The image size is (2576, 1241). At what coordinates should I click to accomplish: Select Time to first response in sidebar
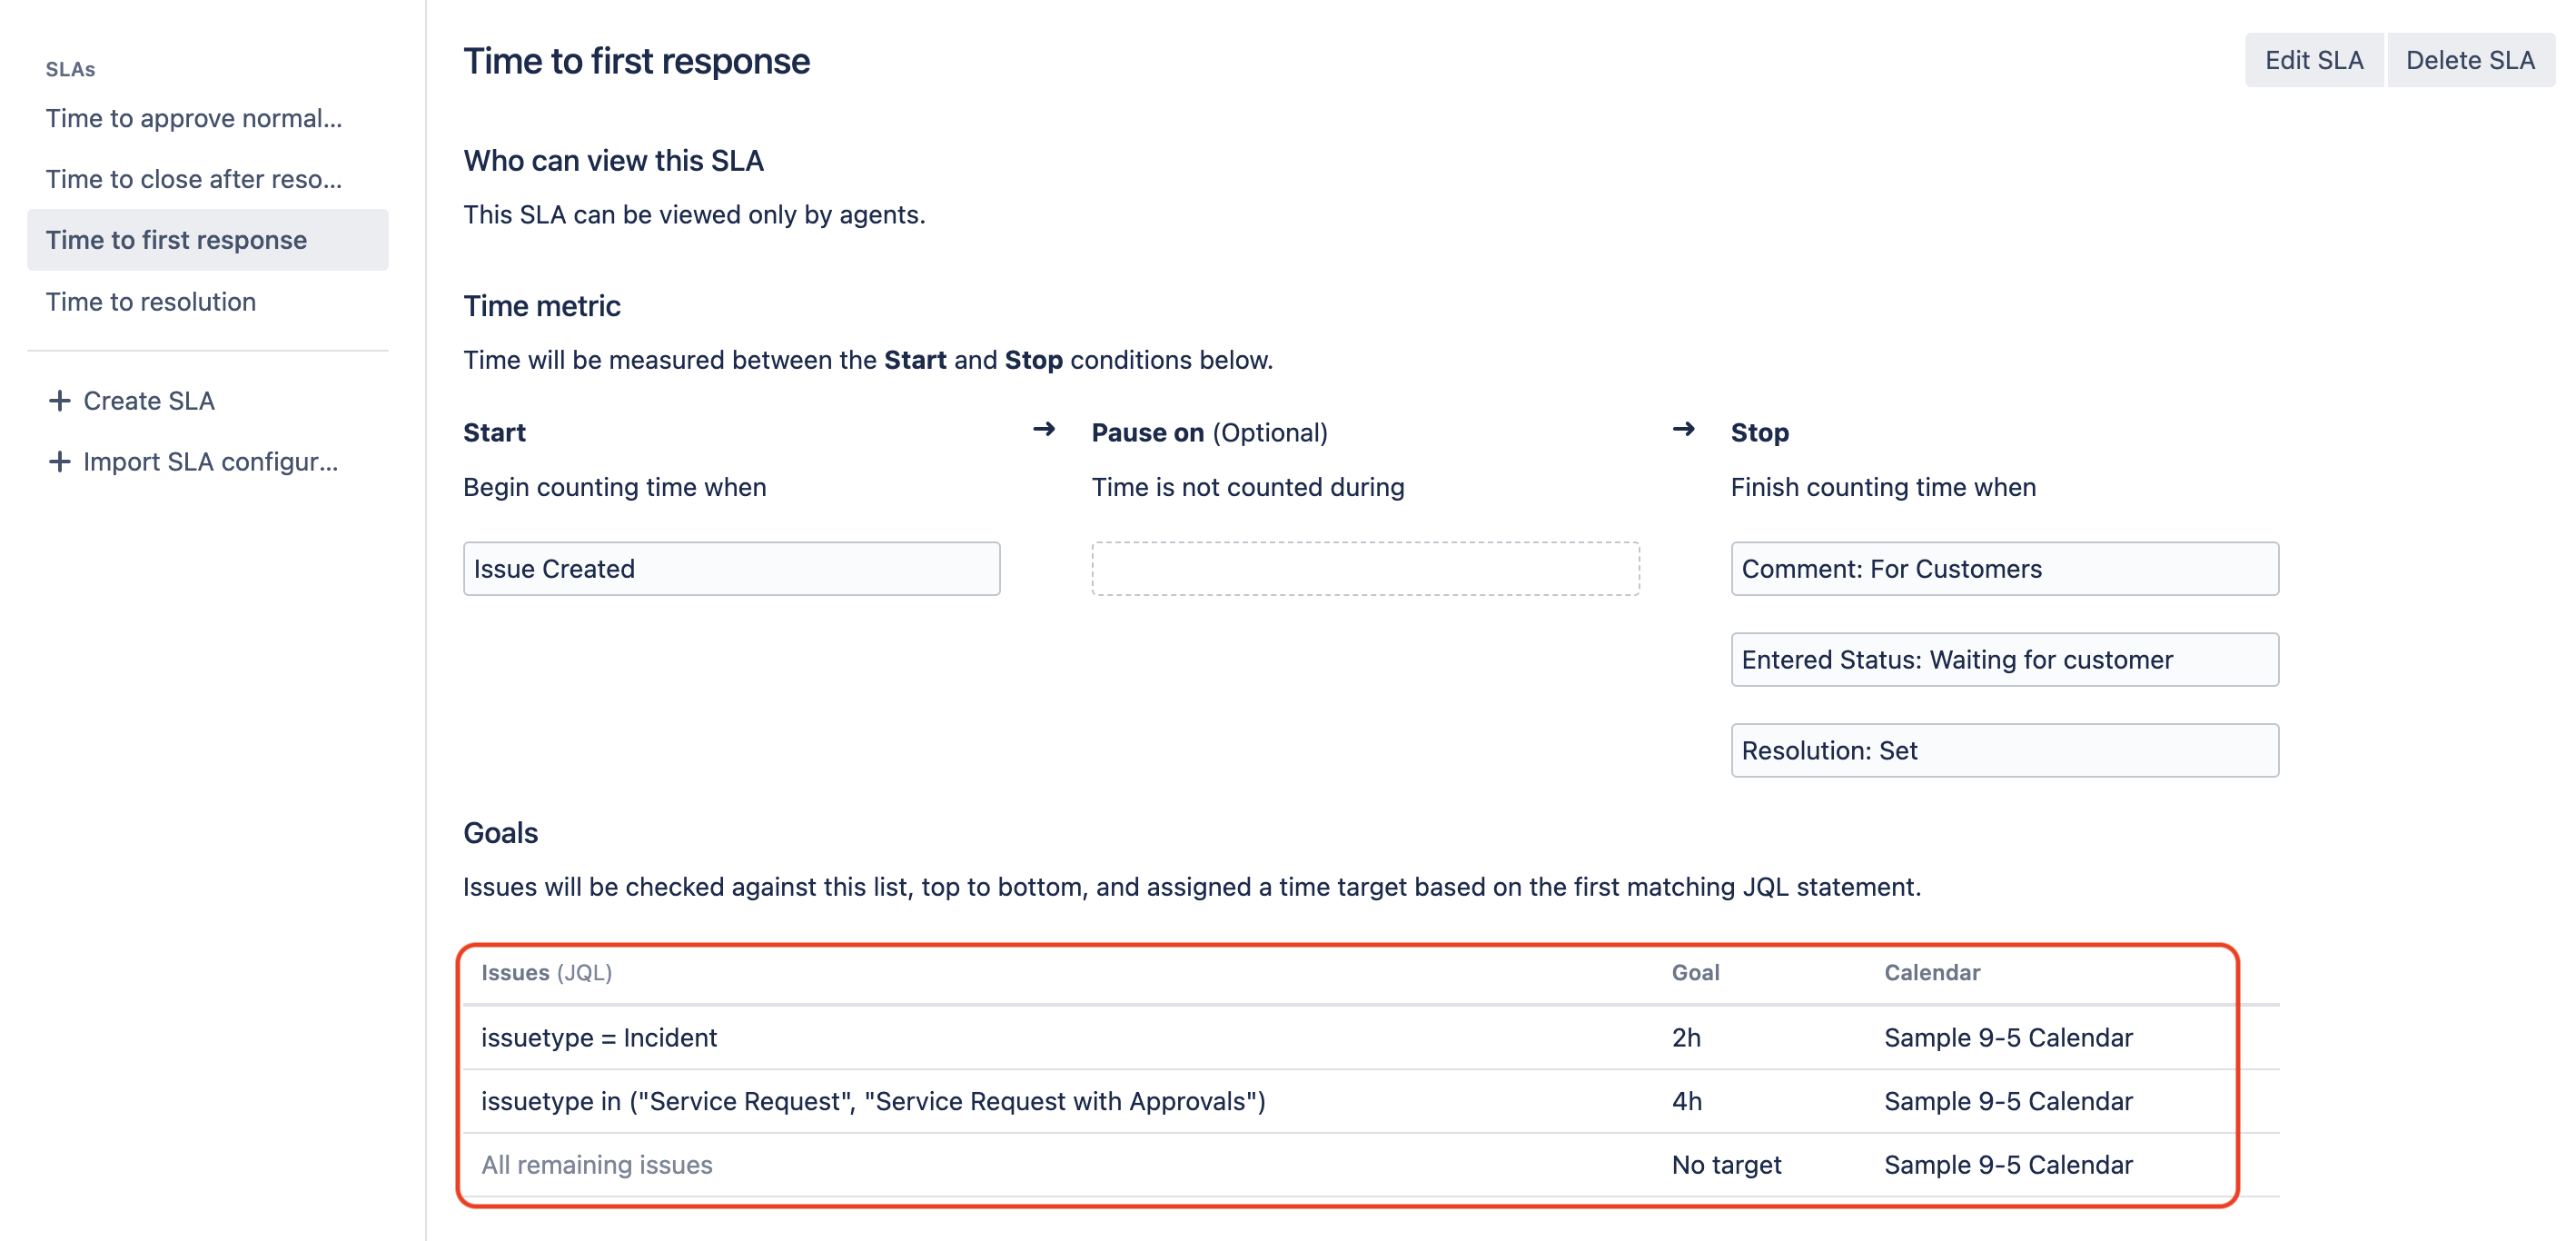(177, 240)
